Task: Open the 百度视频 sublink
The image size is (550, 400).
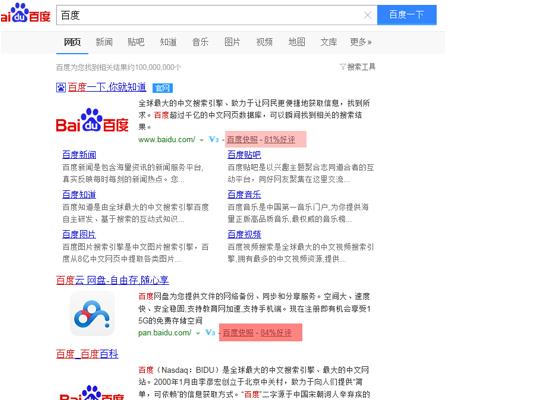Action: [x=244, y=234]
